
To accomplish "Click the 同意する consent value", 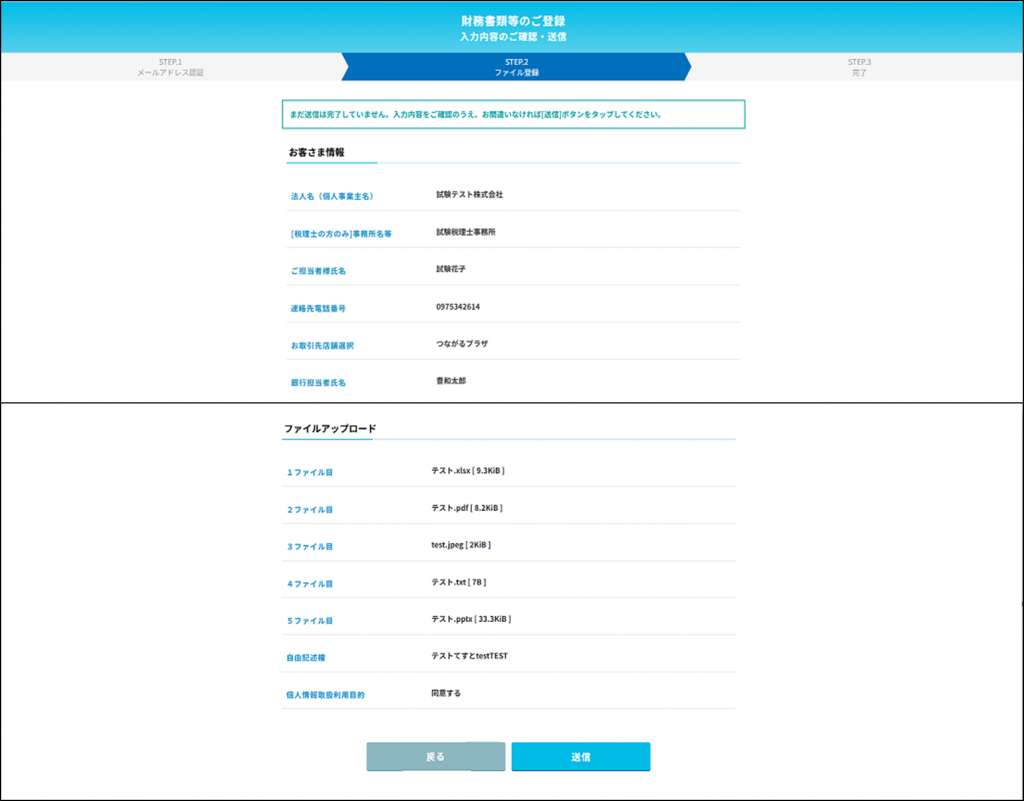I will 446,693.
